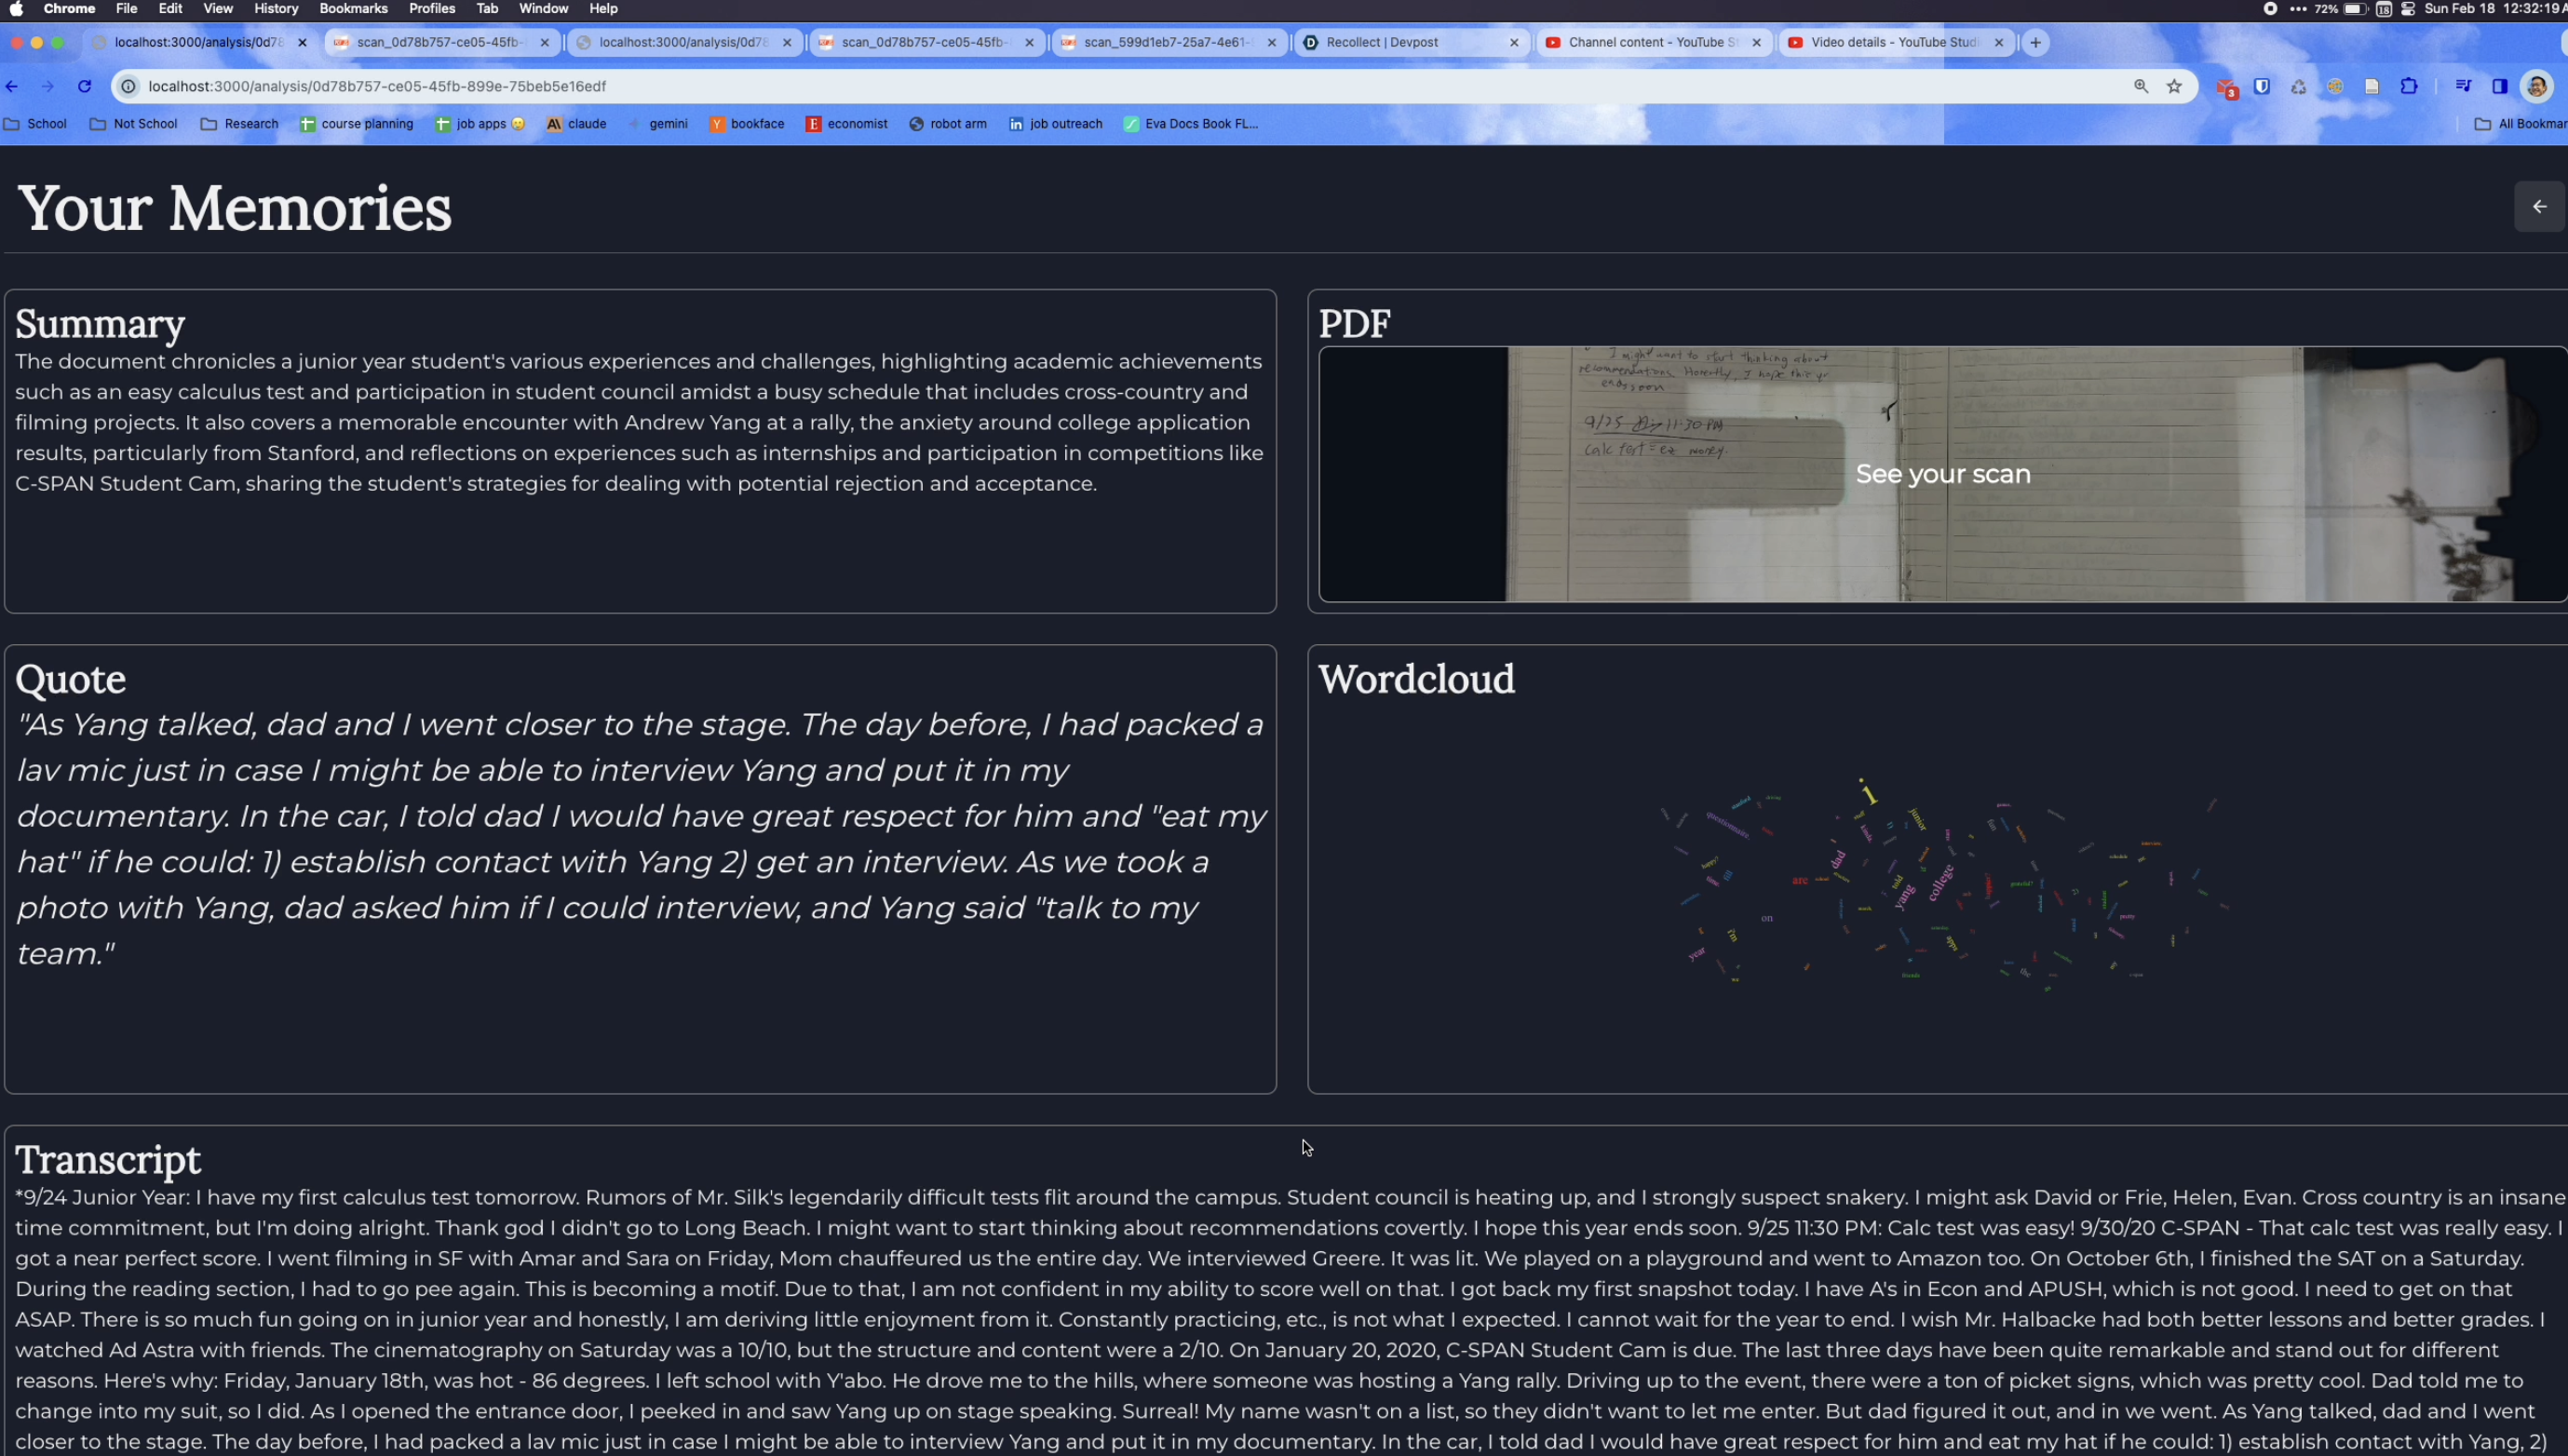
Task: Toggle the Chrome side panel
Action: point(2499,87)
